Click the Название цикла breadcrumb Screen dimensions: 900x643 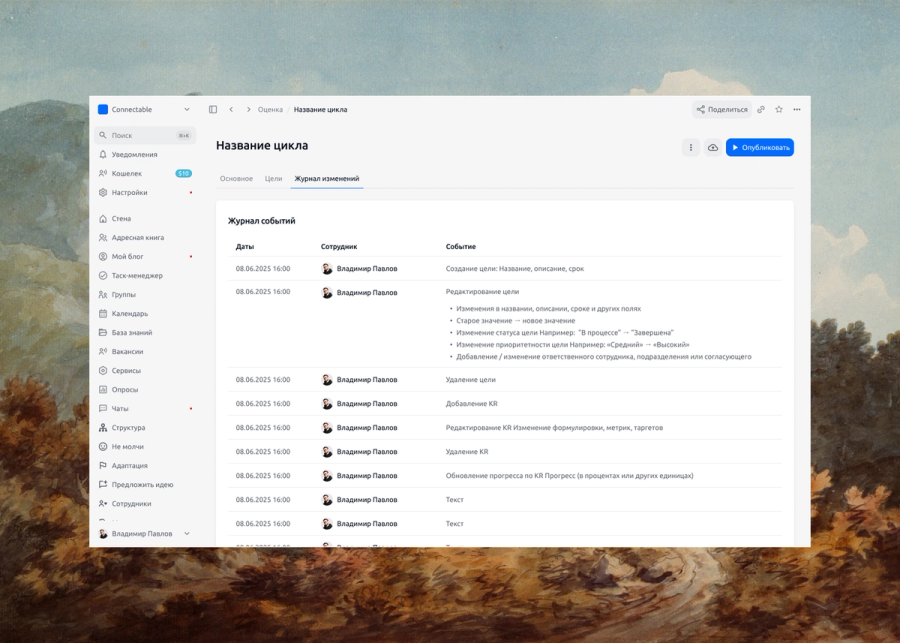click(x=320, y=109)
